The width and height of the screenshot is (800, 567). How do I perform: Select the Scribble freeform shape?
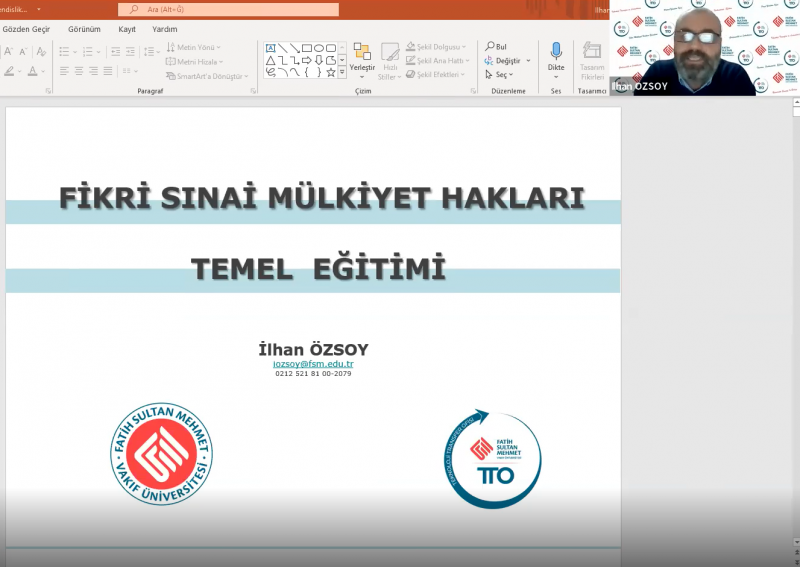coord(271,72)
